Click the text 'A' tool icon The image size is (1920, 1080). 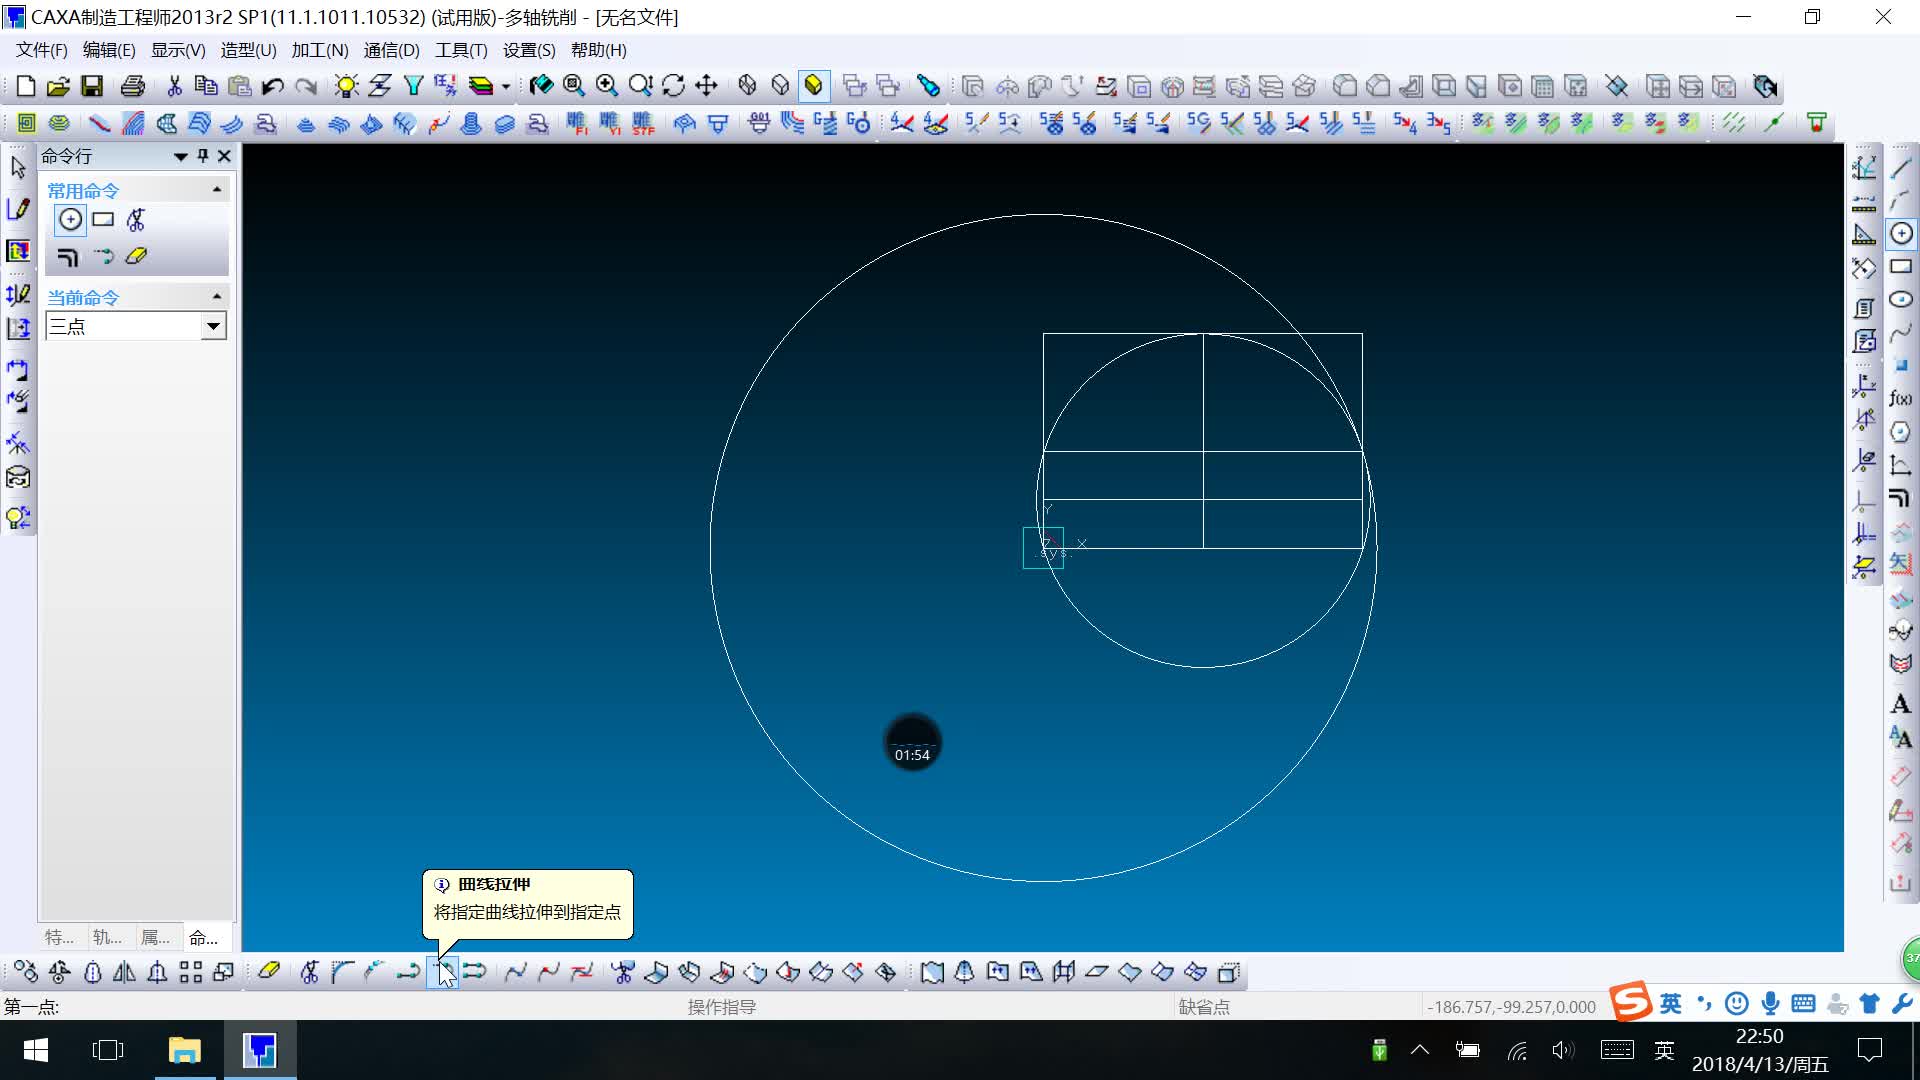(1900, 704)
